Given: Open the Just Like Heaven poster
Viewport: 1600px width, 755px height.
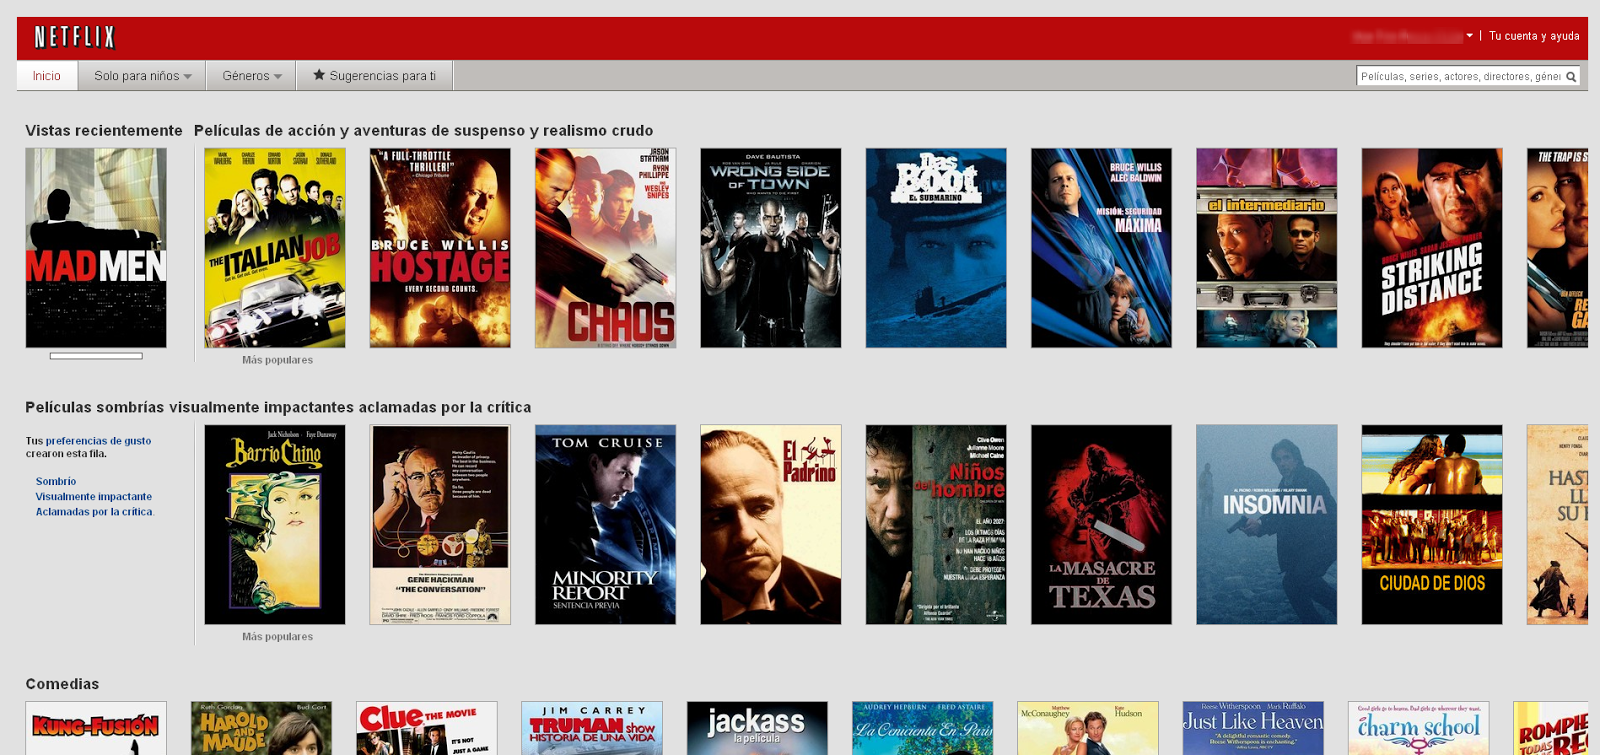Looking at the screenshot, I should 1253,728.
